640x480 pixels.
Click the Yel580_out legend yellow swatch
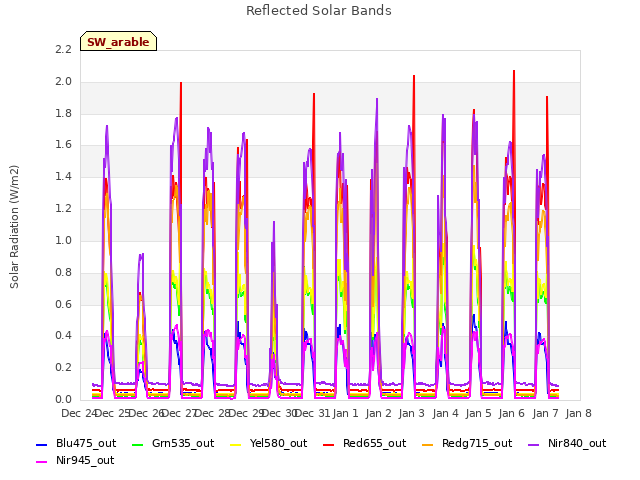coord(236,444)
